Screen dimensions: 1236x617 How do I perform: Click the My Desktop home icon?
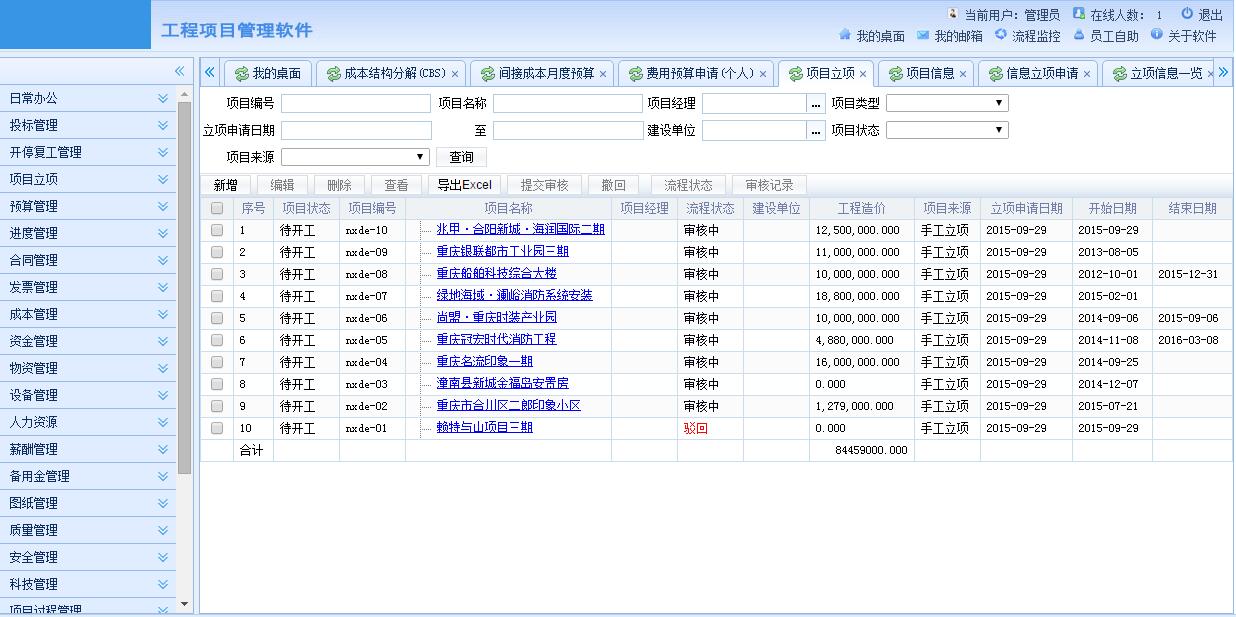click(845, 35)
